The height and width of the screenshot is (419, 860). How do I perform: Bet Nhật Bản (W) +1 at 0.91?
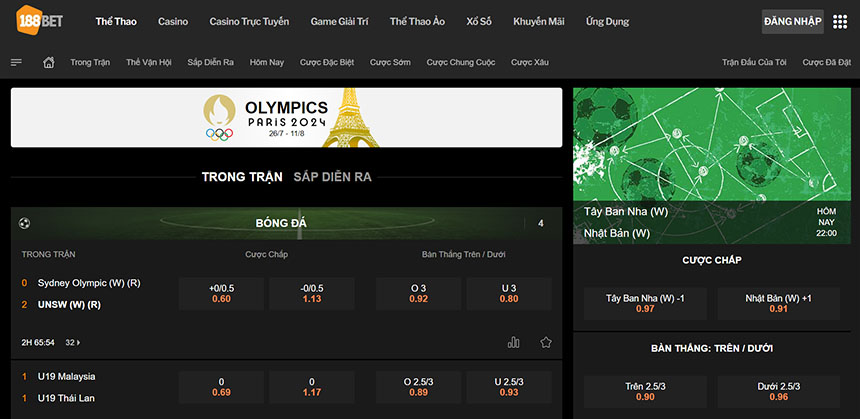(x=778, y=304)
